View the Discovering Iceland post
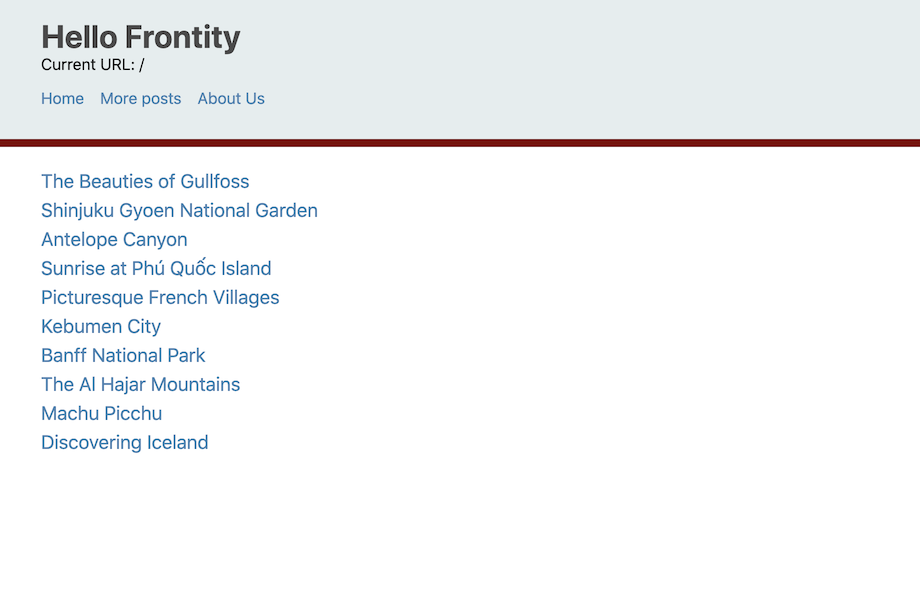 pyautogui.click(x=124, y=442)
